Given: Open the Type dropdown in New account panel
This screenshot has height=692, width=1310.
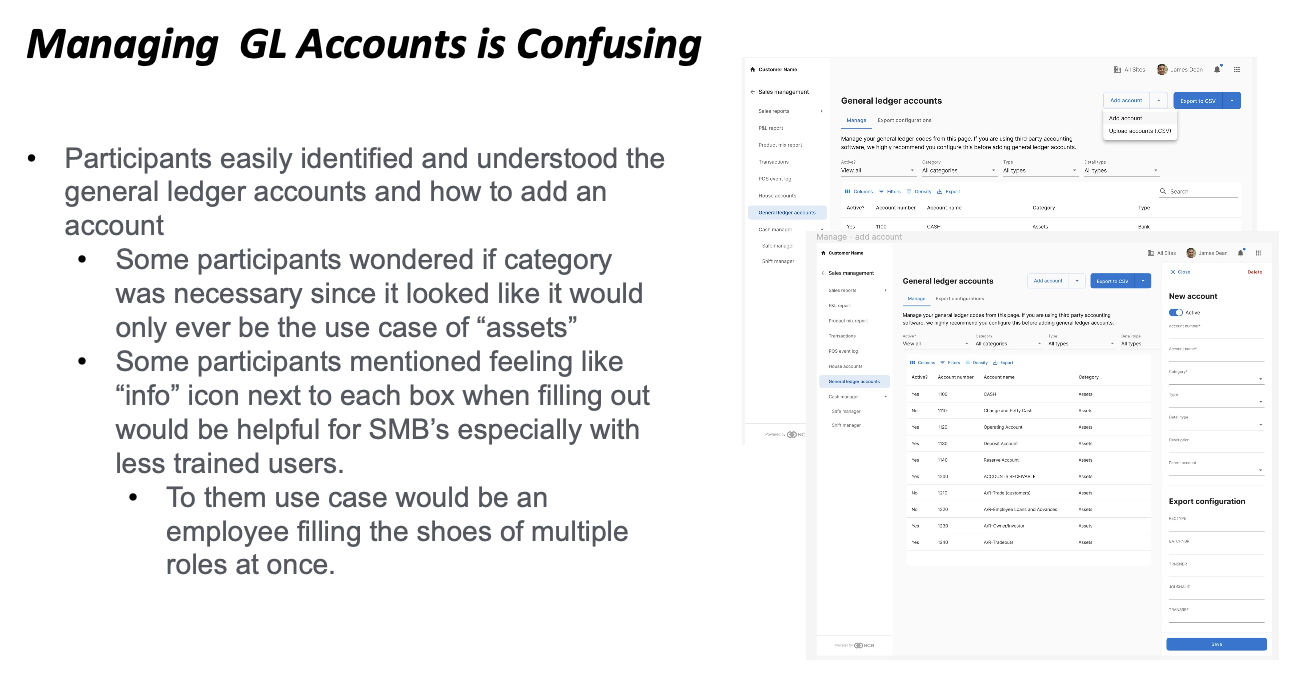Looking at the screenshot, I should pos(1217,400).
